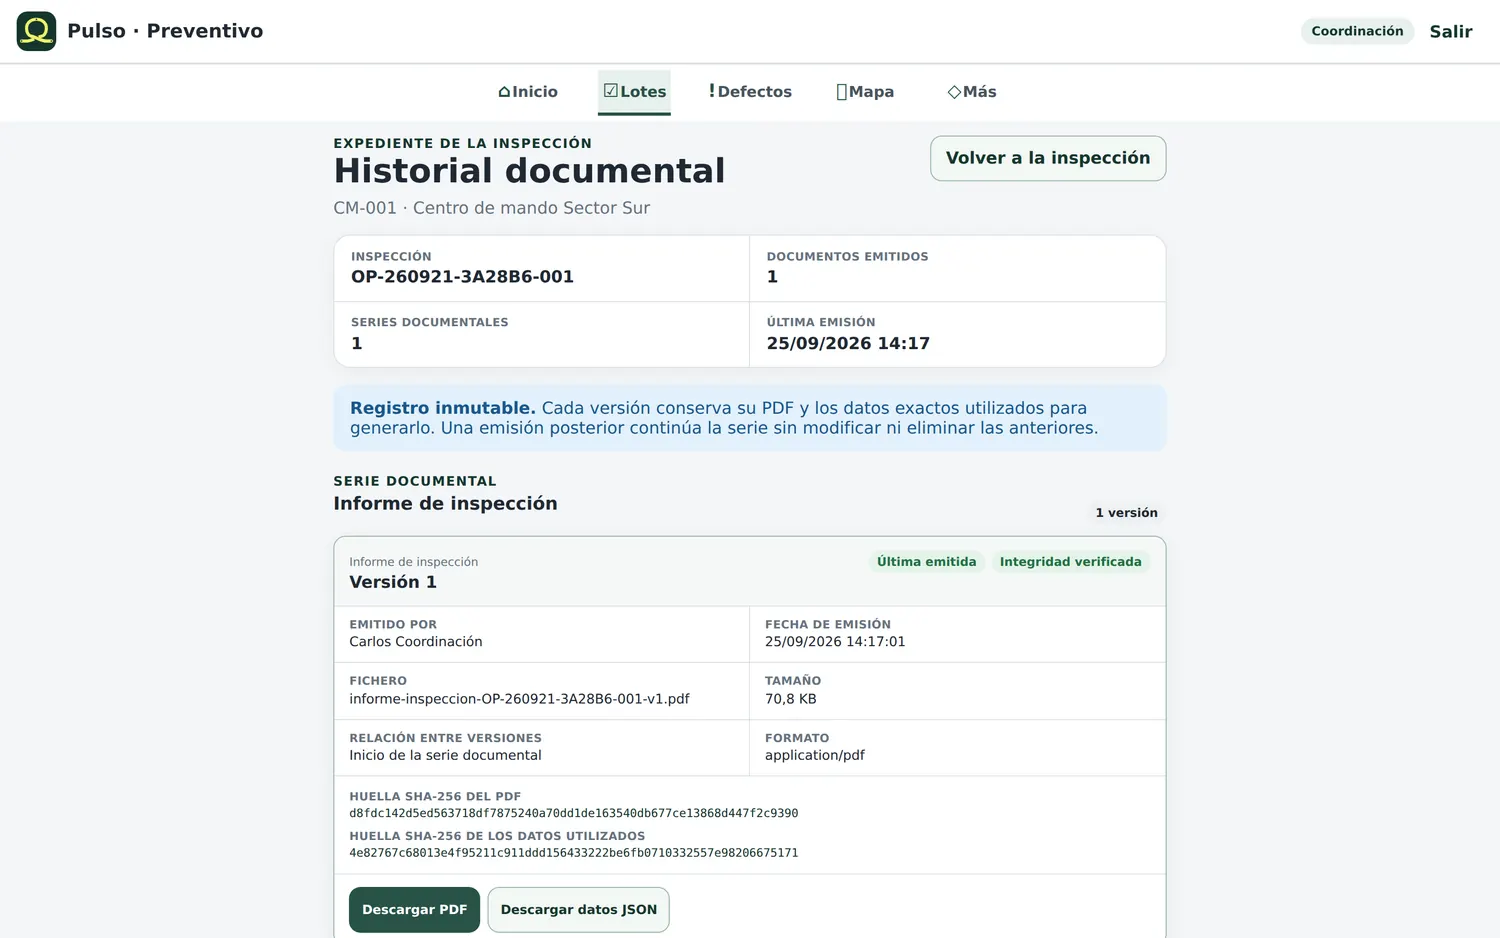This screenshot has width=1500, height=938.
Task: Click the emitter name Carlos Coordinación
Action: click(x=416, y=642)
